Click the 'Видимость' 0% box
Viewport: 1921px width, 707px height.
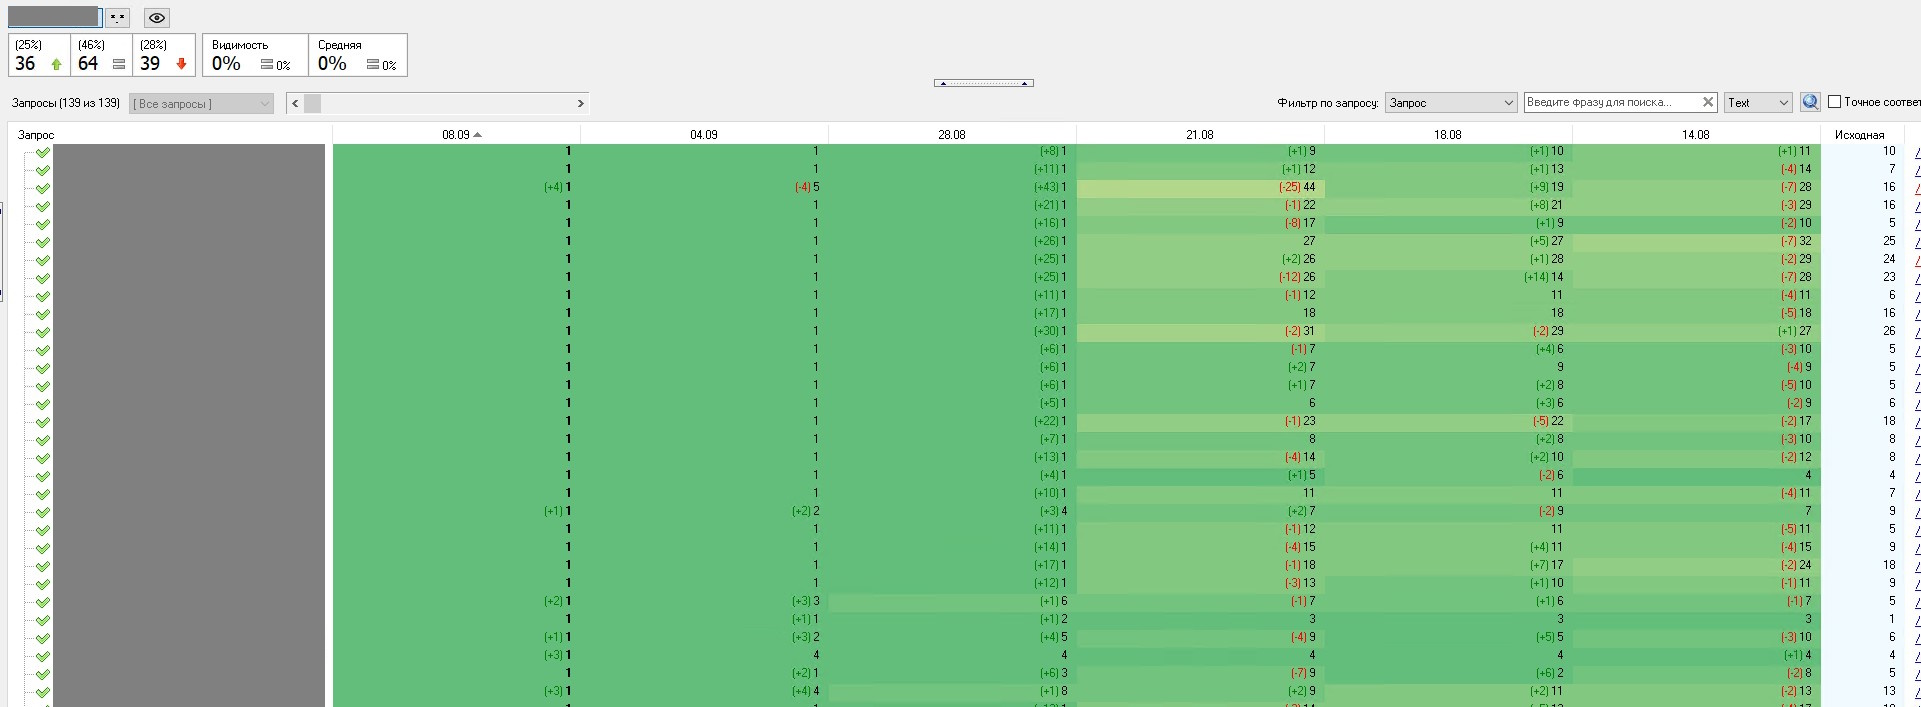(254, 55)
